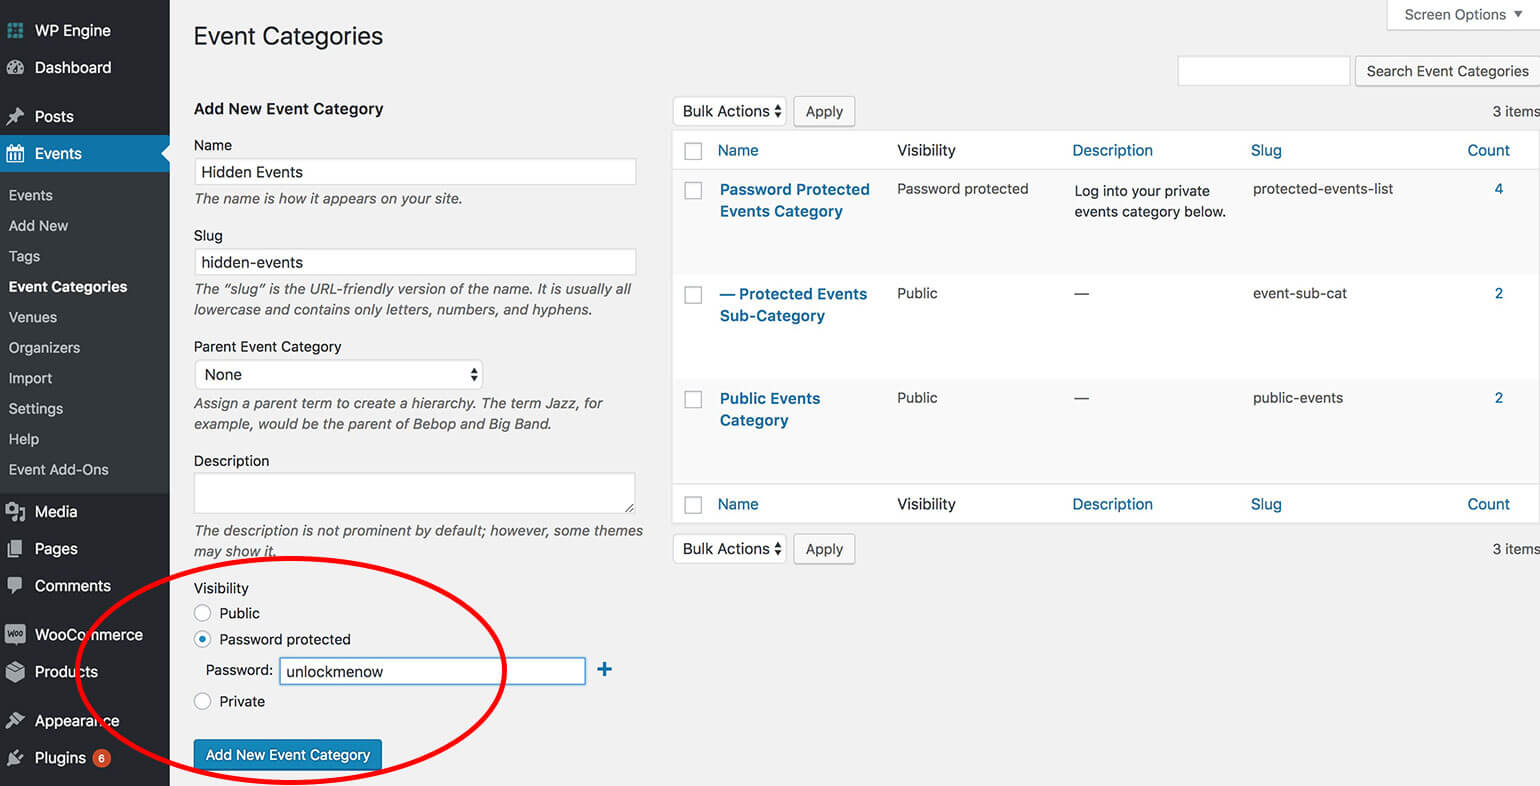
Task: Click the Search Event Categories button
Action: (x=1446, y=71)
